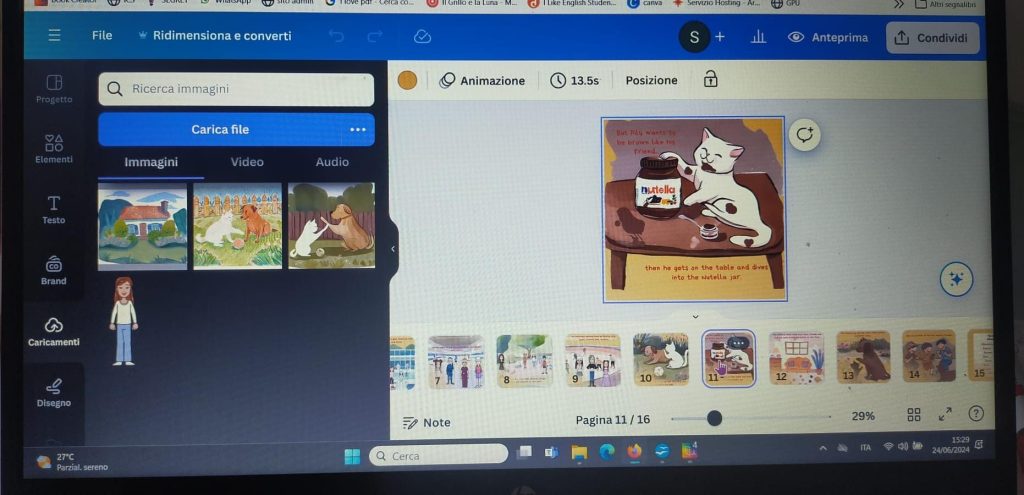Switch to the Video tab
The height and width of the screenshot is (495, 1024).
247,163
